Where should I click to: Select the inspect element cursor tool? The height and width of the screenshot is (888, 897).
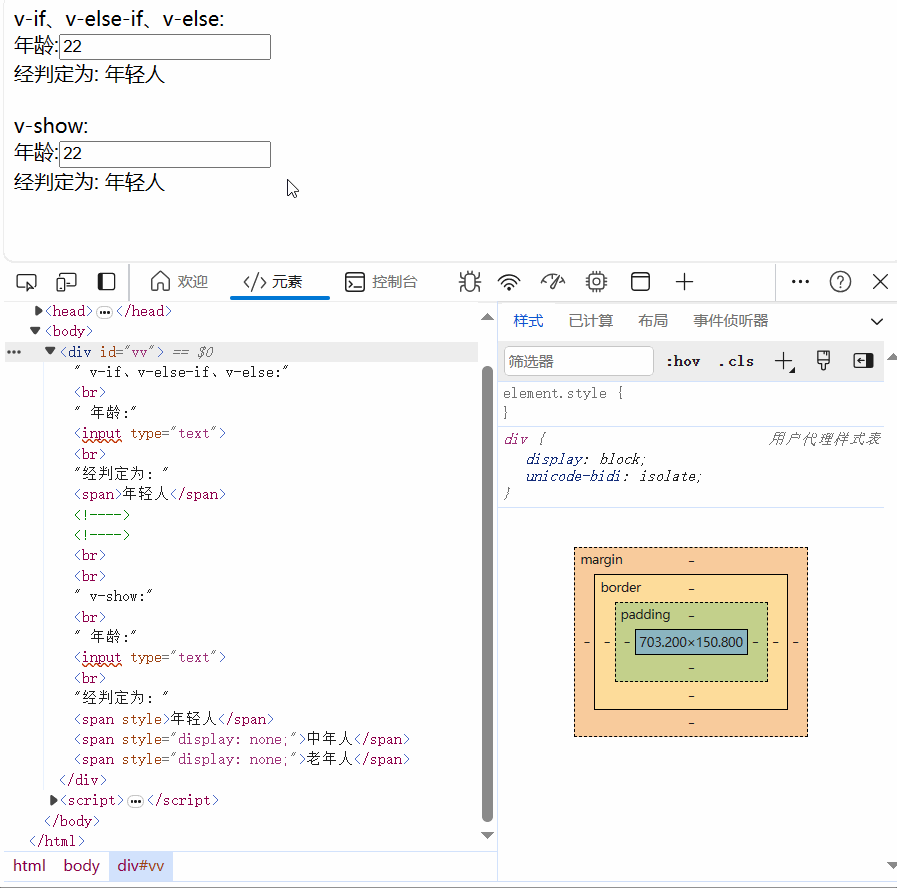tap(27, 282)
